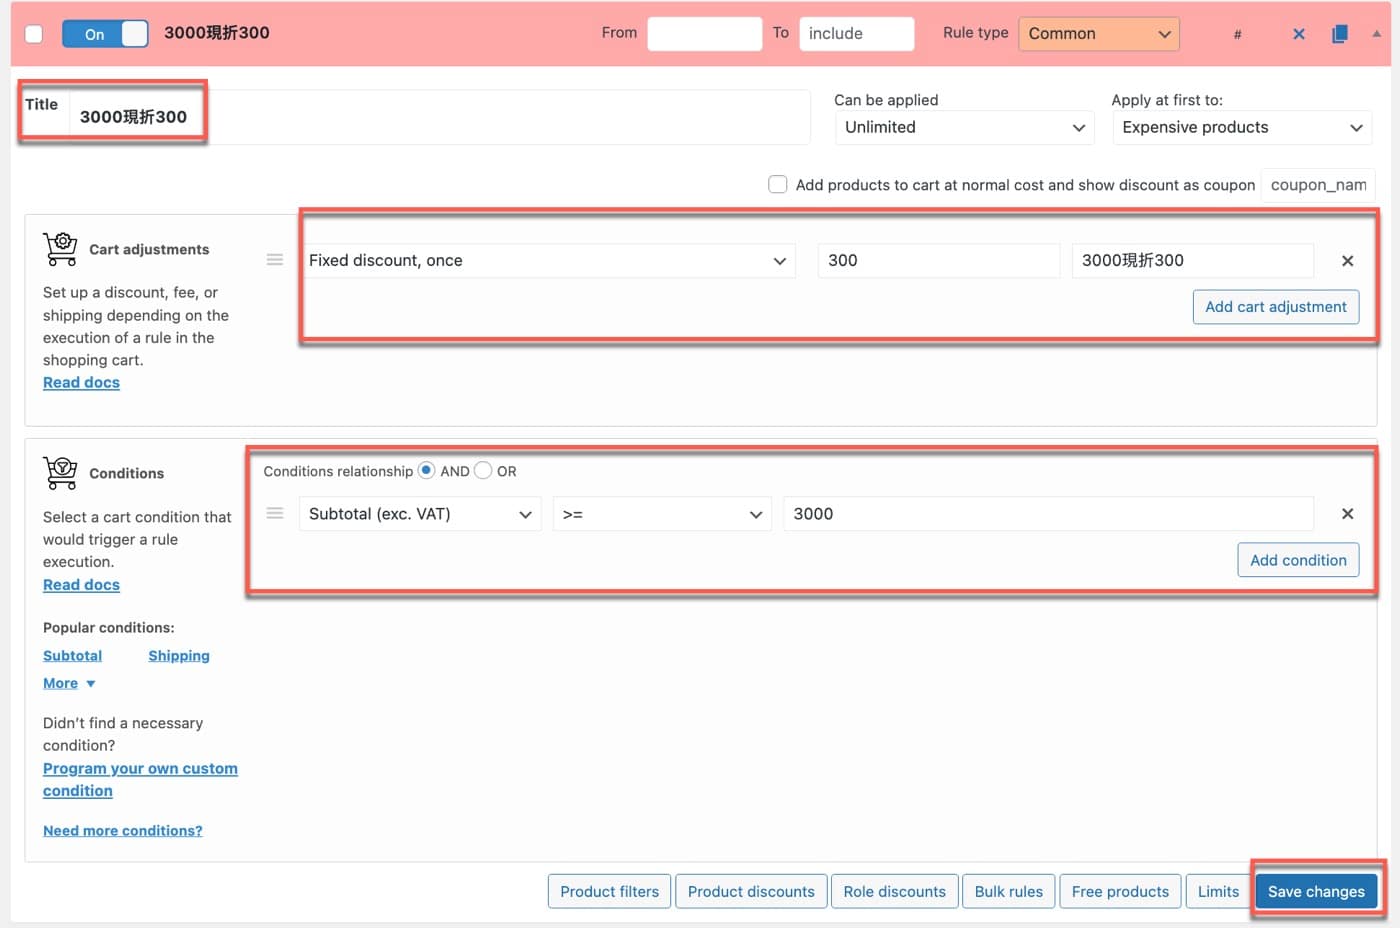Click the duplicate rule copy icon

click(1339, 34)
